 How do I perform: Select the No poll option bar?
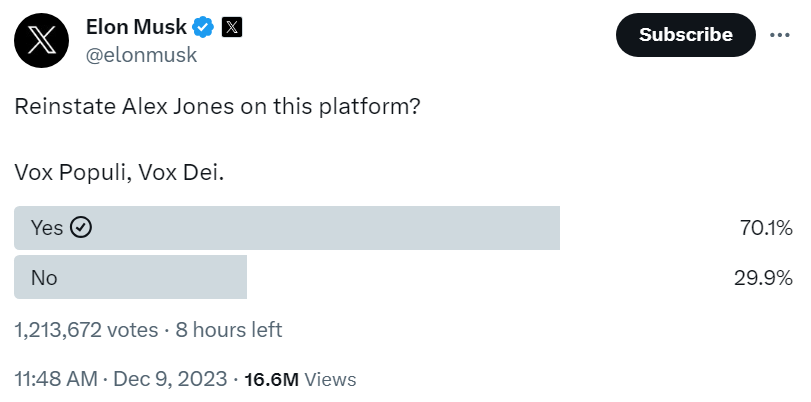coord(130,277)
